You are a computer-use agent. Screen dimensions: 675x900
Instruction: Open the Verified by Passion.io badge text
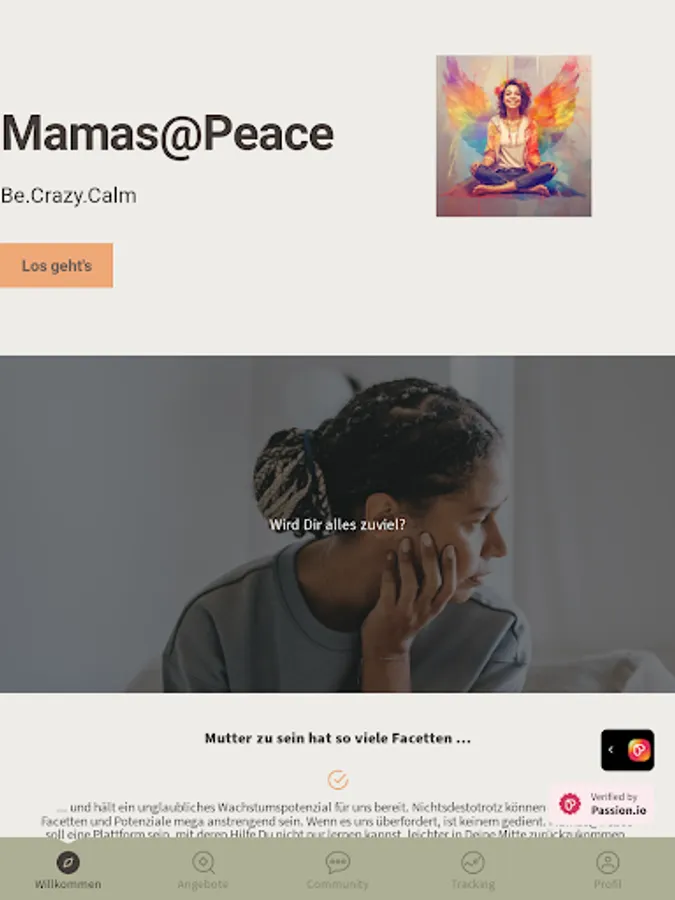pyautogui.click(x=618, y=804)
